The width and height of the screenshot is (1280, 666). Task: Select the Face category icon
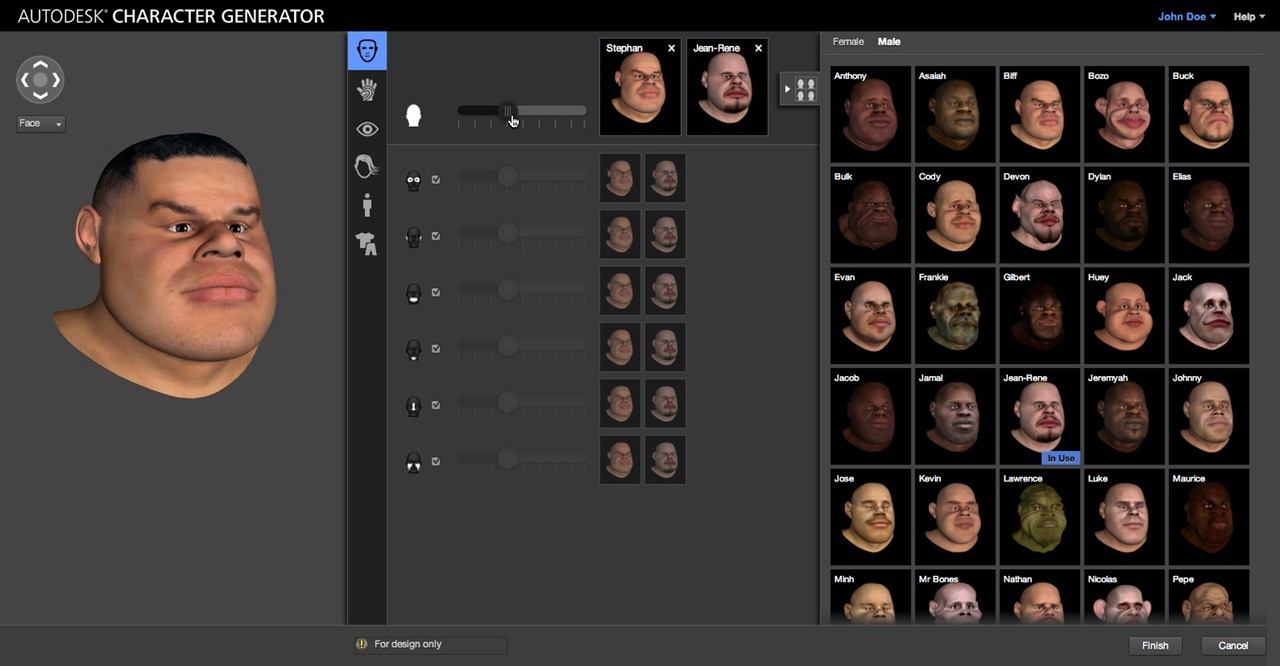367,51
